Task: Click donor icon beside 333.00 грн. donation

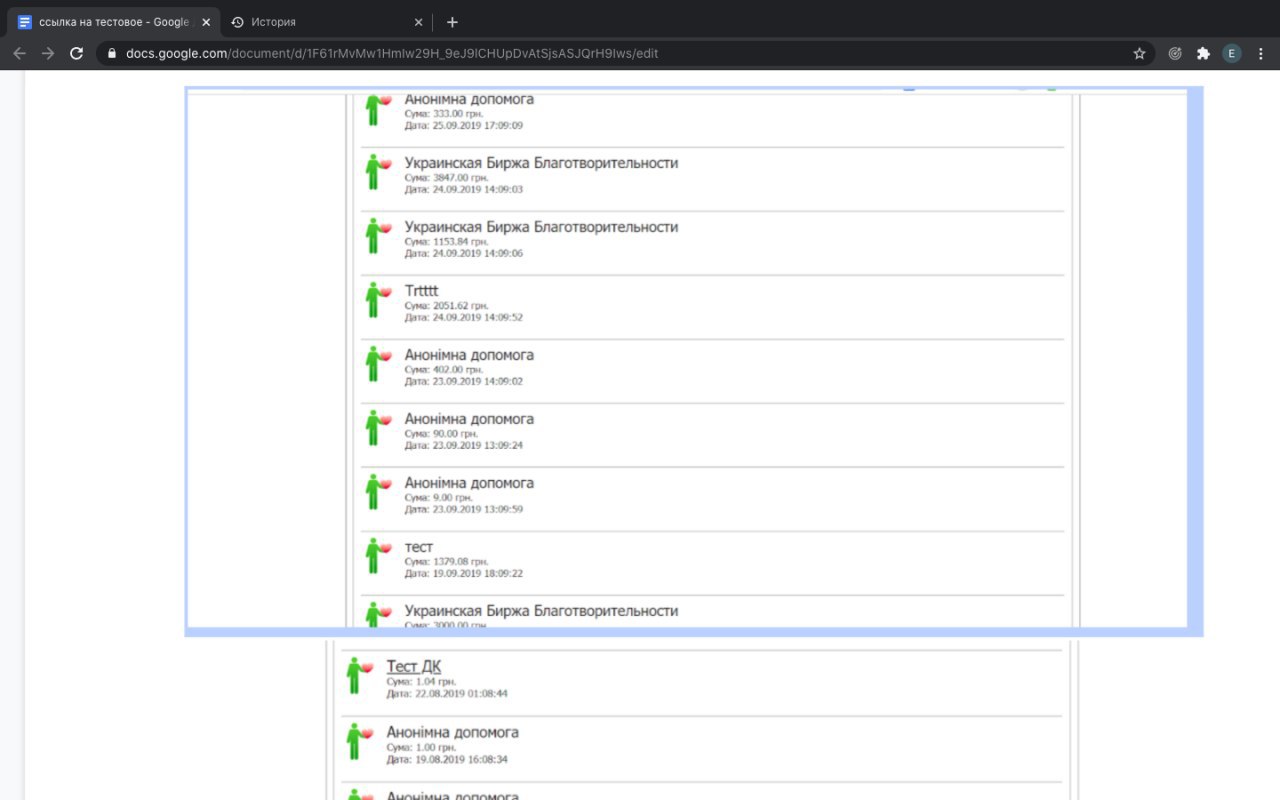Action: (377, 108)
